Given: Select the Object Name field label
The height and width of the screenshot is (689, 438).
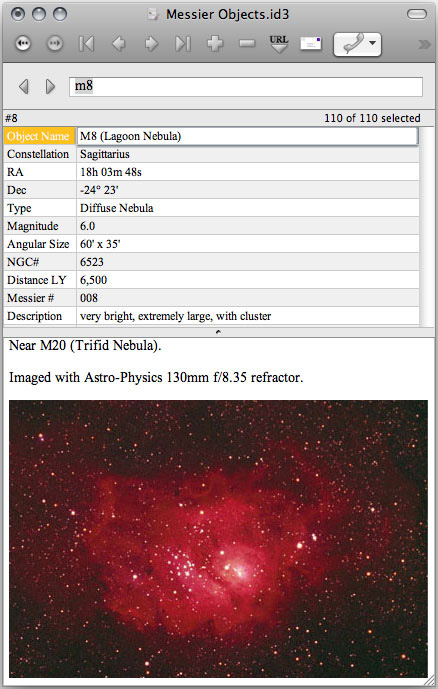Looking at the screenshot, I should tap(40, 136).
